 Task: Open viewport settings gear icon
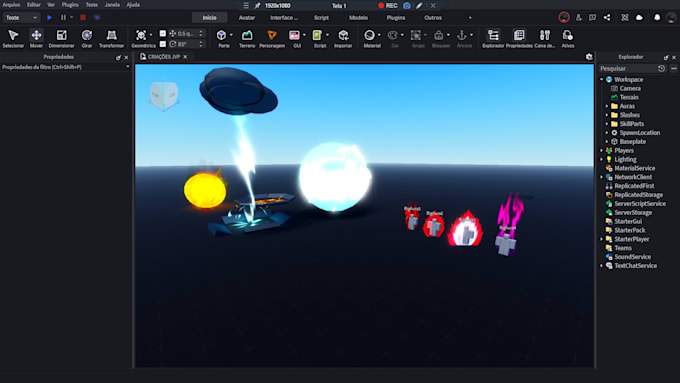[x=589, y=57]
